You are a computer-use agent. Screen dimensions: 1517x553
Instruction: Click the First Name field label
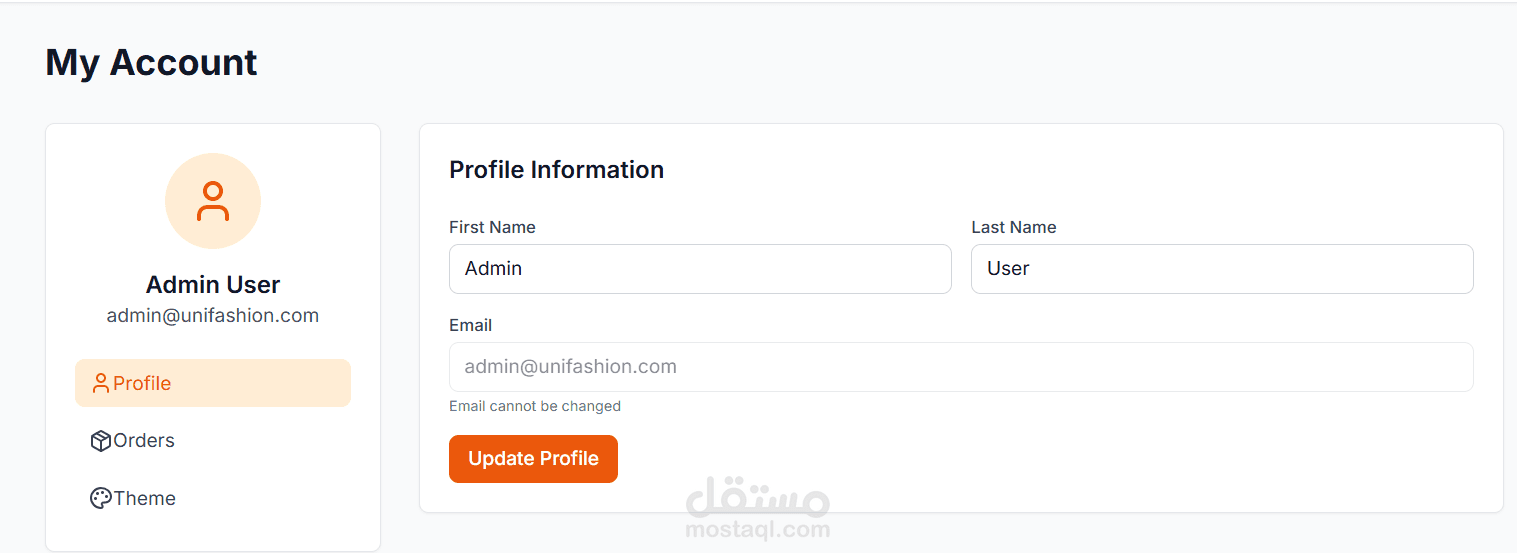(x=492, y=227)
